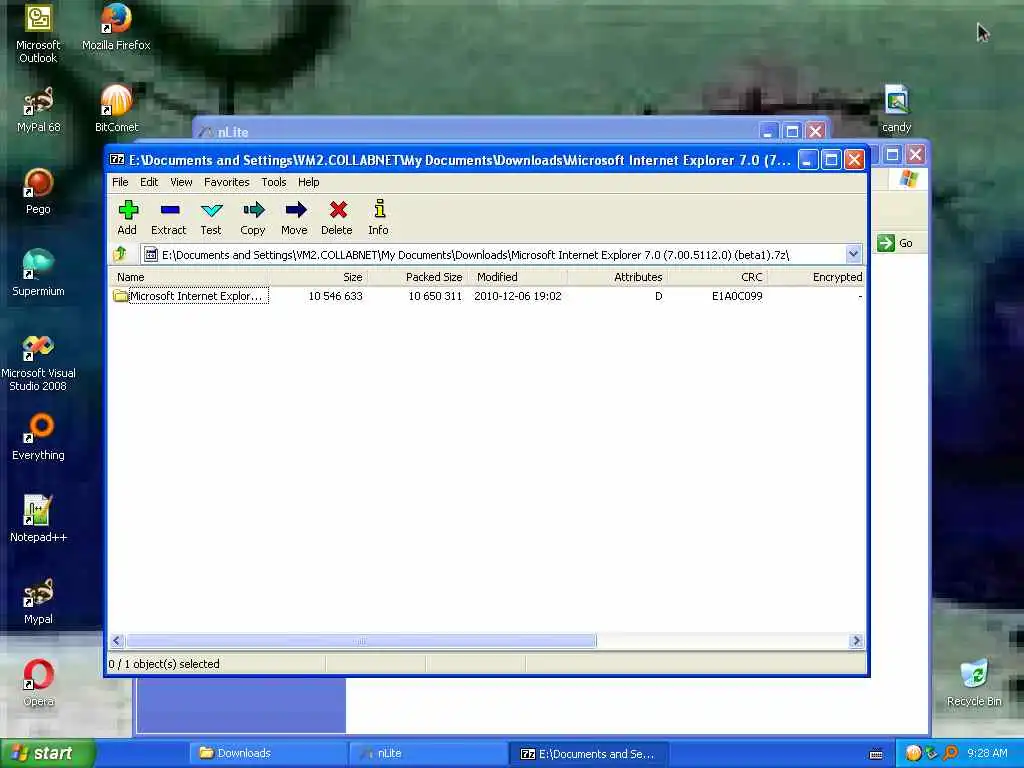Click the status bar selection count
This screenshot has width=1024, height=768.
coord(164,664)
